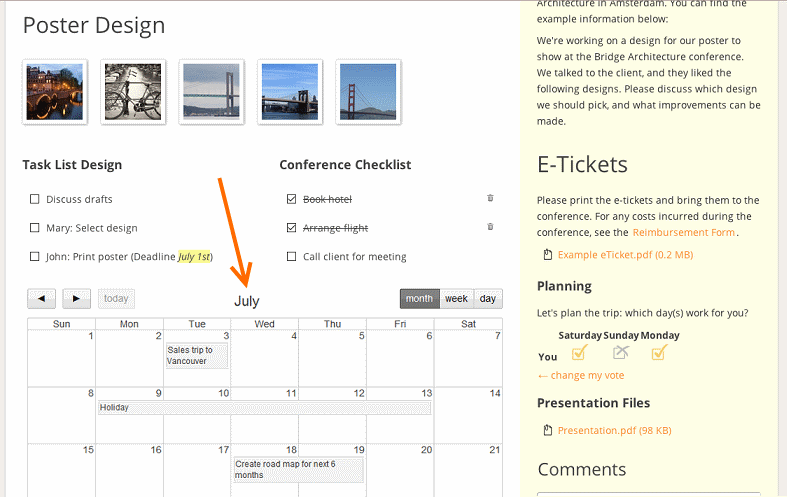Click file icon beside Example eTicket.pdf
The height and width of the screenshot is (497, 787).
click(x=548, y=255)
